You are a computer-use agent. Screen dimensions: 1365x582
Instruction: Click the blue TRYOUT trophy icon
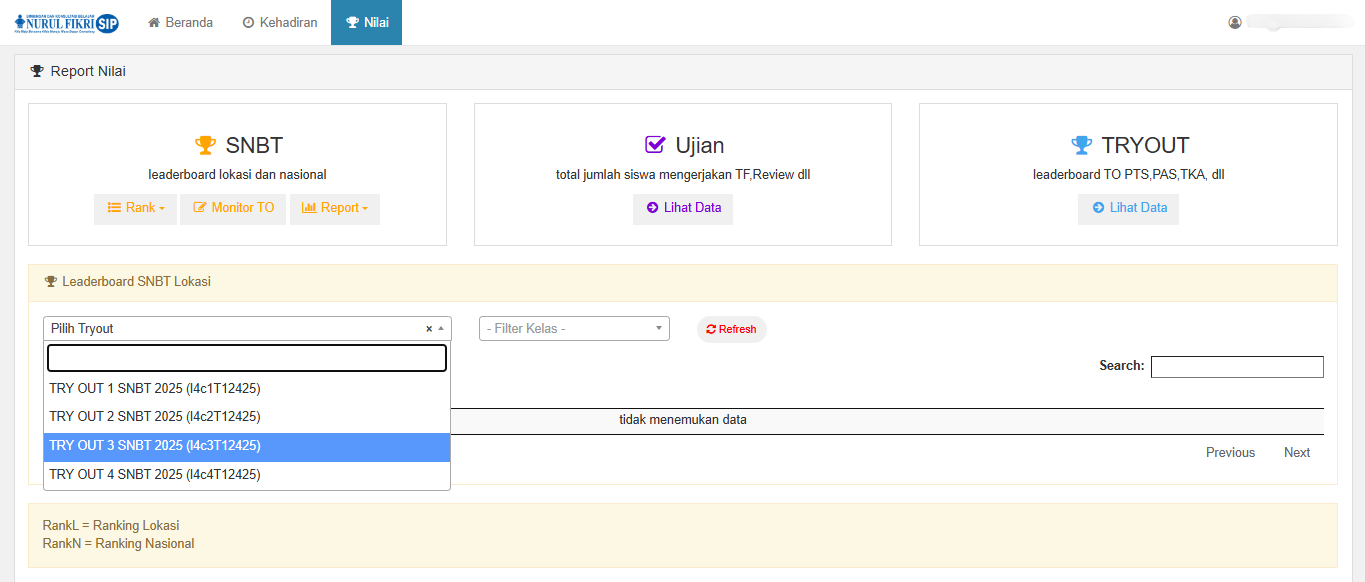coord(1081,145)
